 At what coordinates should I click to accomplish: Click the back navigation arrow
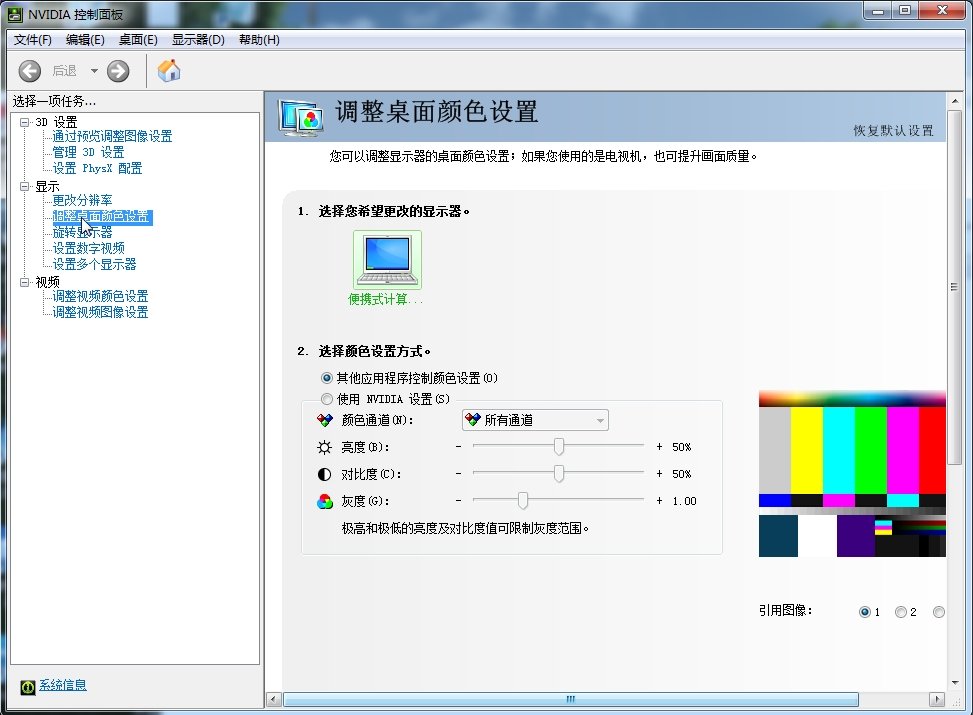coord(30,71)
